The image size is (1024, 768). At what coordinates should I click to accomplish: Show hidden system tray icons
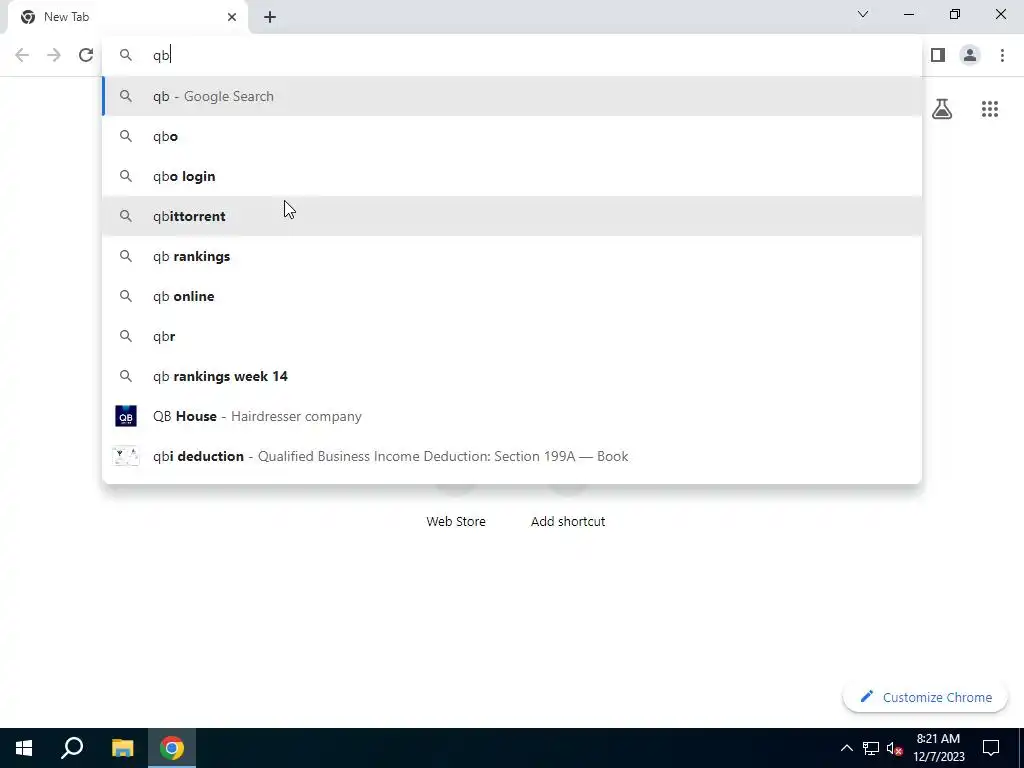click(846, 748)
